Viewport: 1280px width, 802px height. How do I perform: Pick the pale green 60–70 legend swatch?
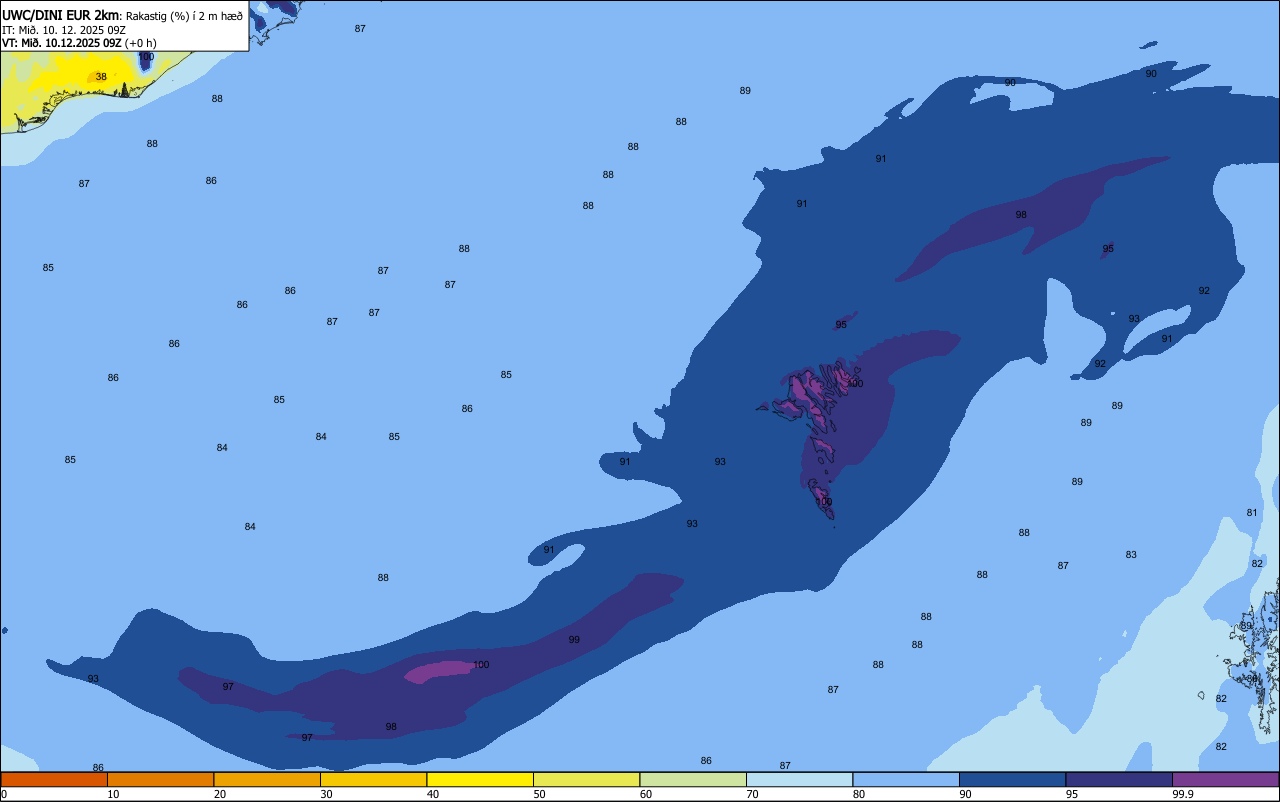pos(693,779)
